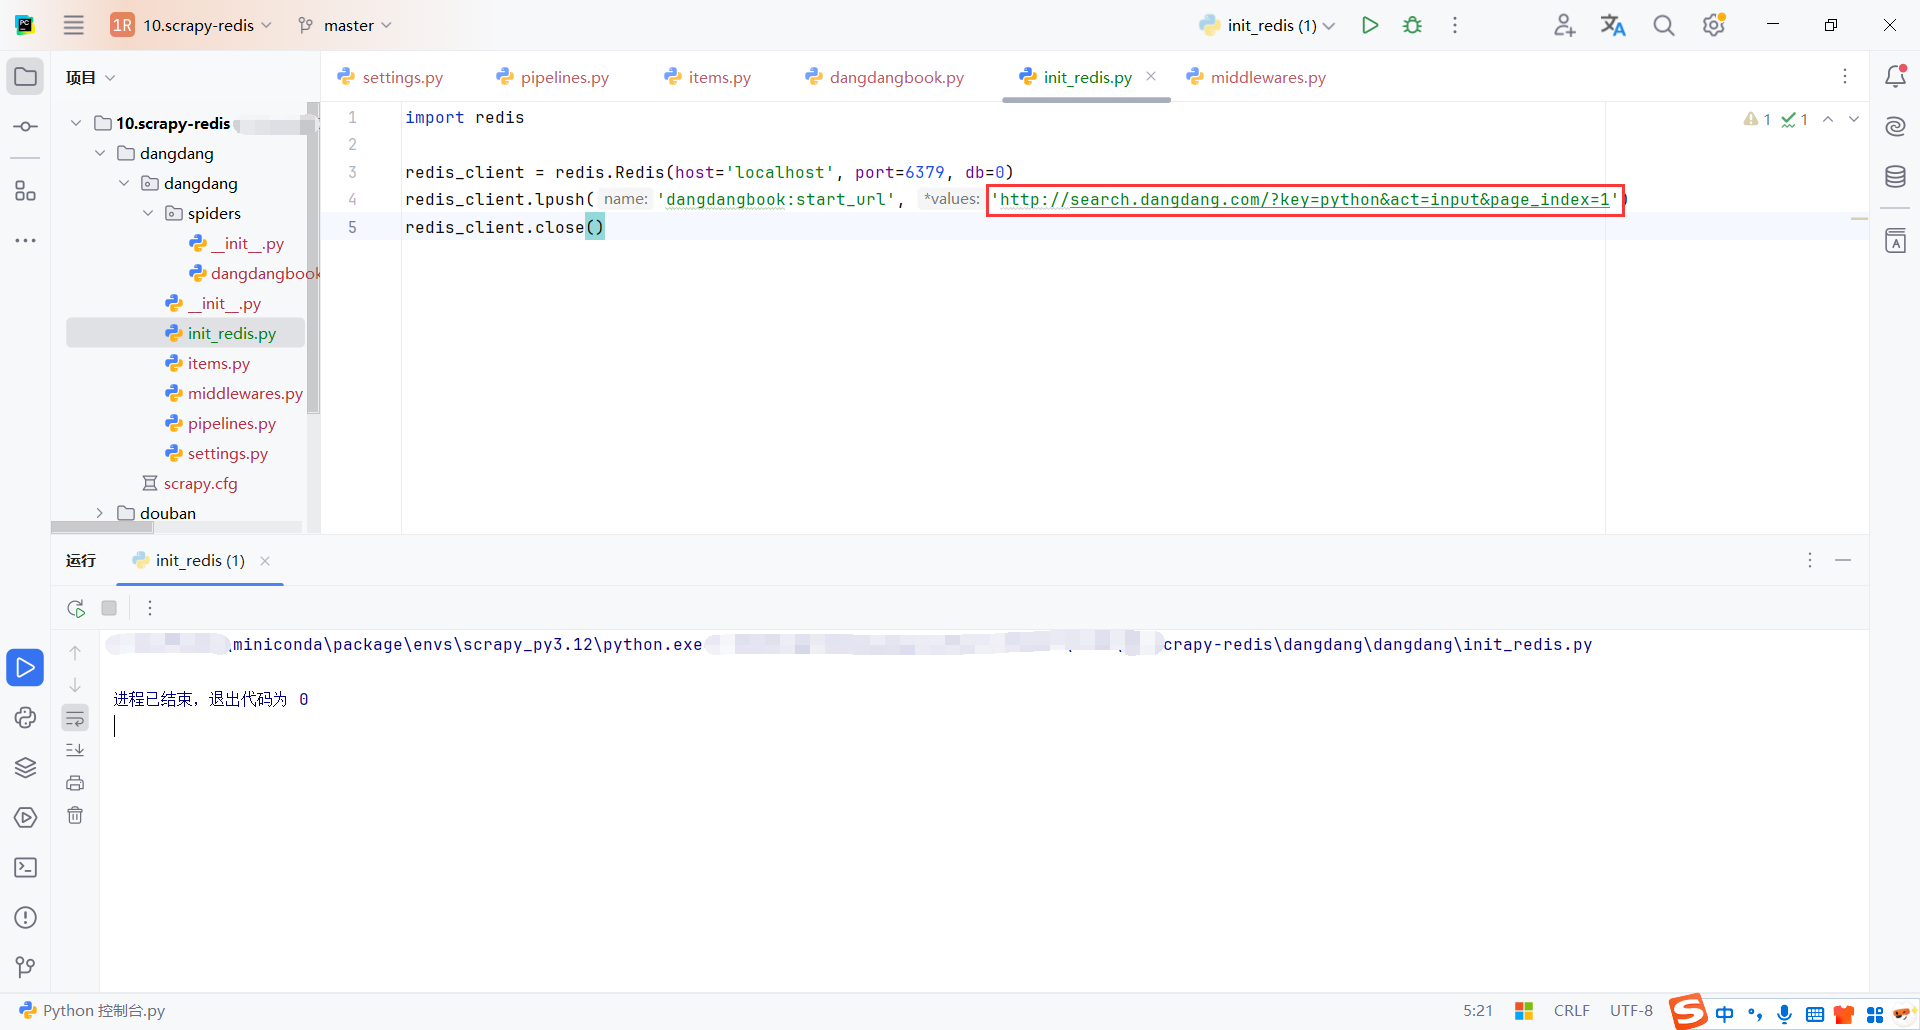1920x1030 pixels.
Task: Open more run actions menu
Action: [x=1455, y=25]
